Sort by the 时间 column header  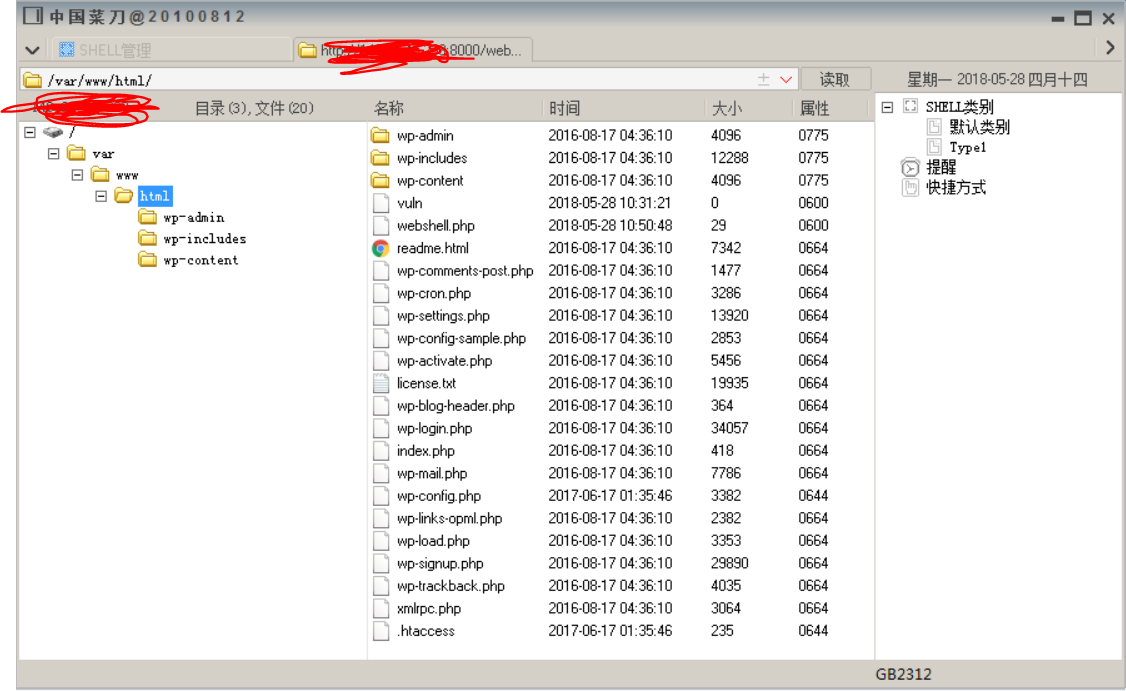pos(564,108)
